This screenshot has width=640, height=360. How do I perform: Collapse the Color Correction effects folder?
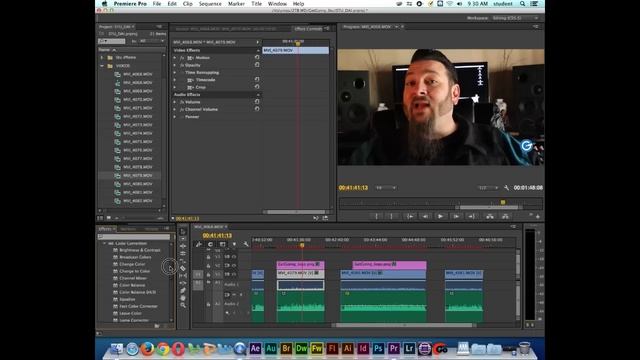click(x=104, y=243)
